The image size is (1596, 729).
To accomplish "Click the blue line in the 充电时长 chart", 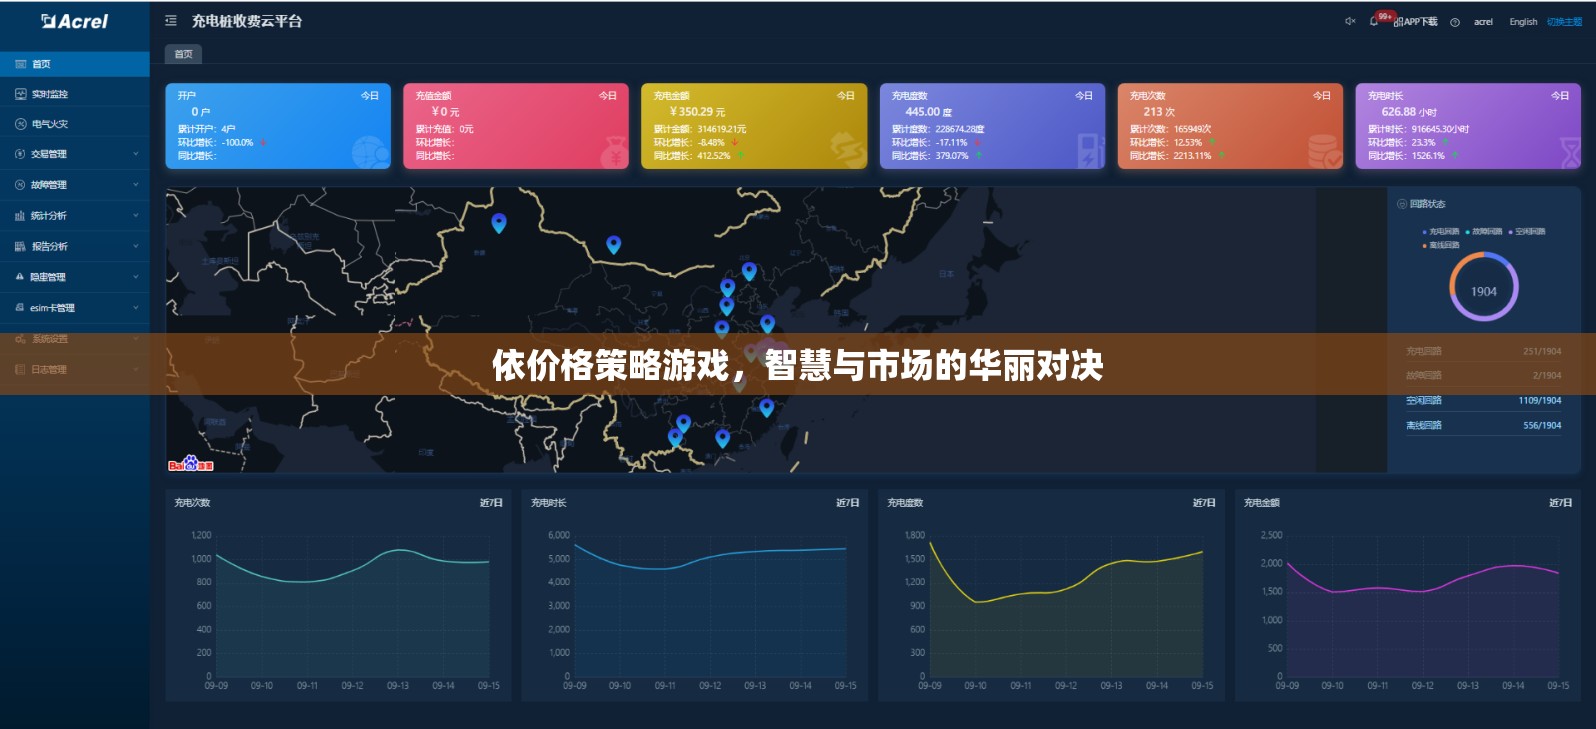I will (710, 556).
